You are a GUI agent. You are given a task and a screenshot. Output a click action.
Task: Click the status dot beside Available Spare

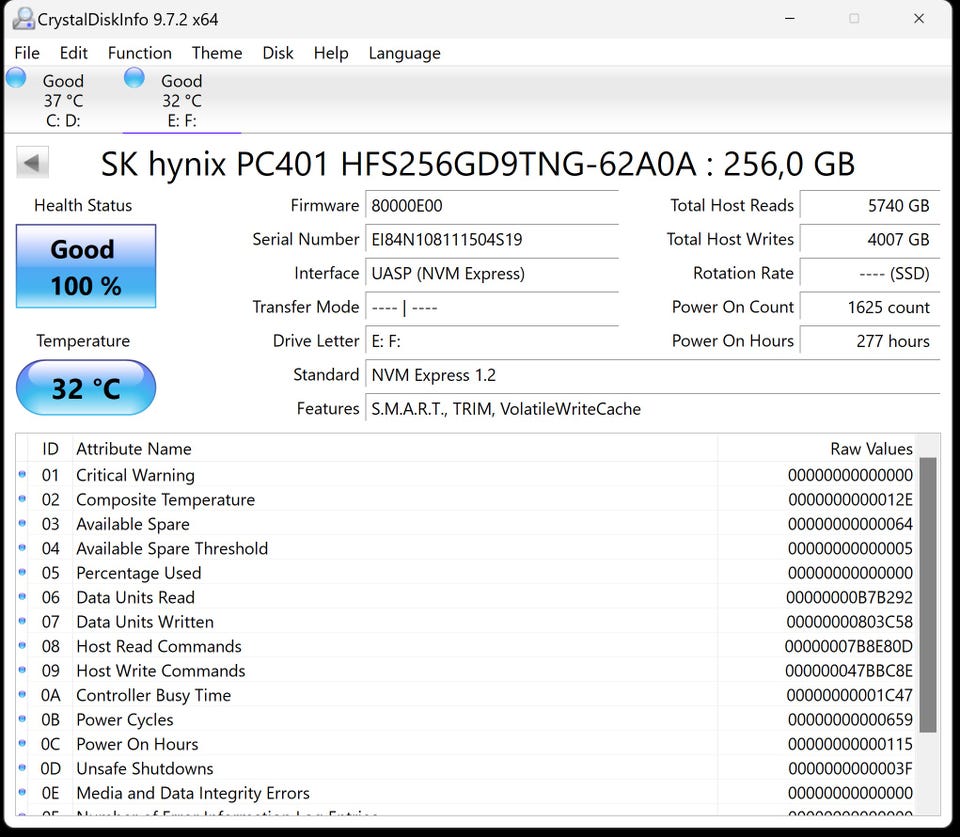click(x=22, y=524)
